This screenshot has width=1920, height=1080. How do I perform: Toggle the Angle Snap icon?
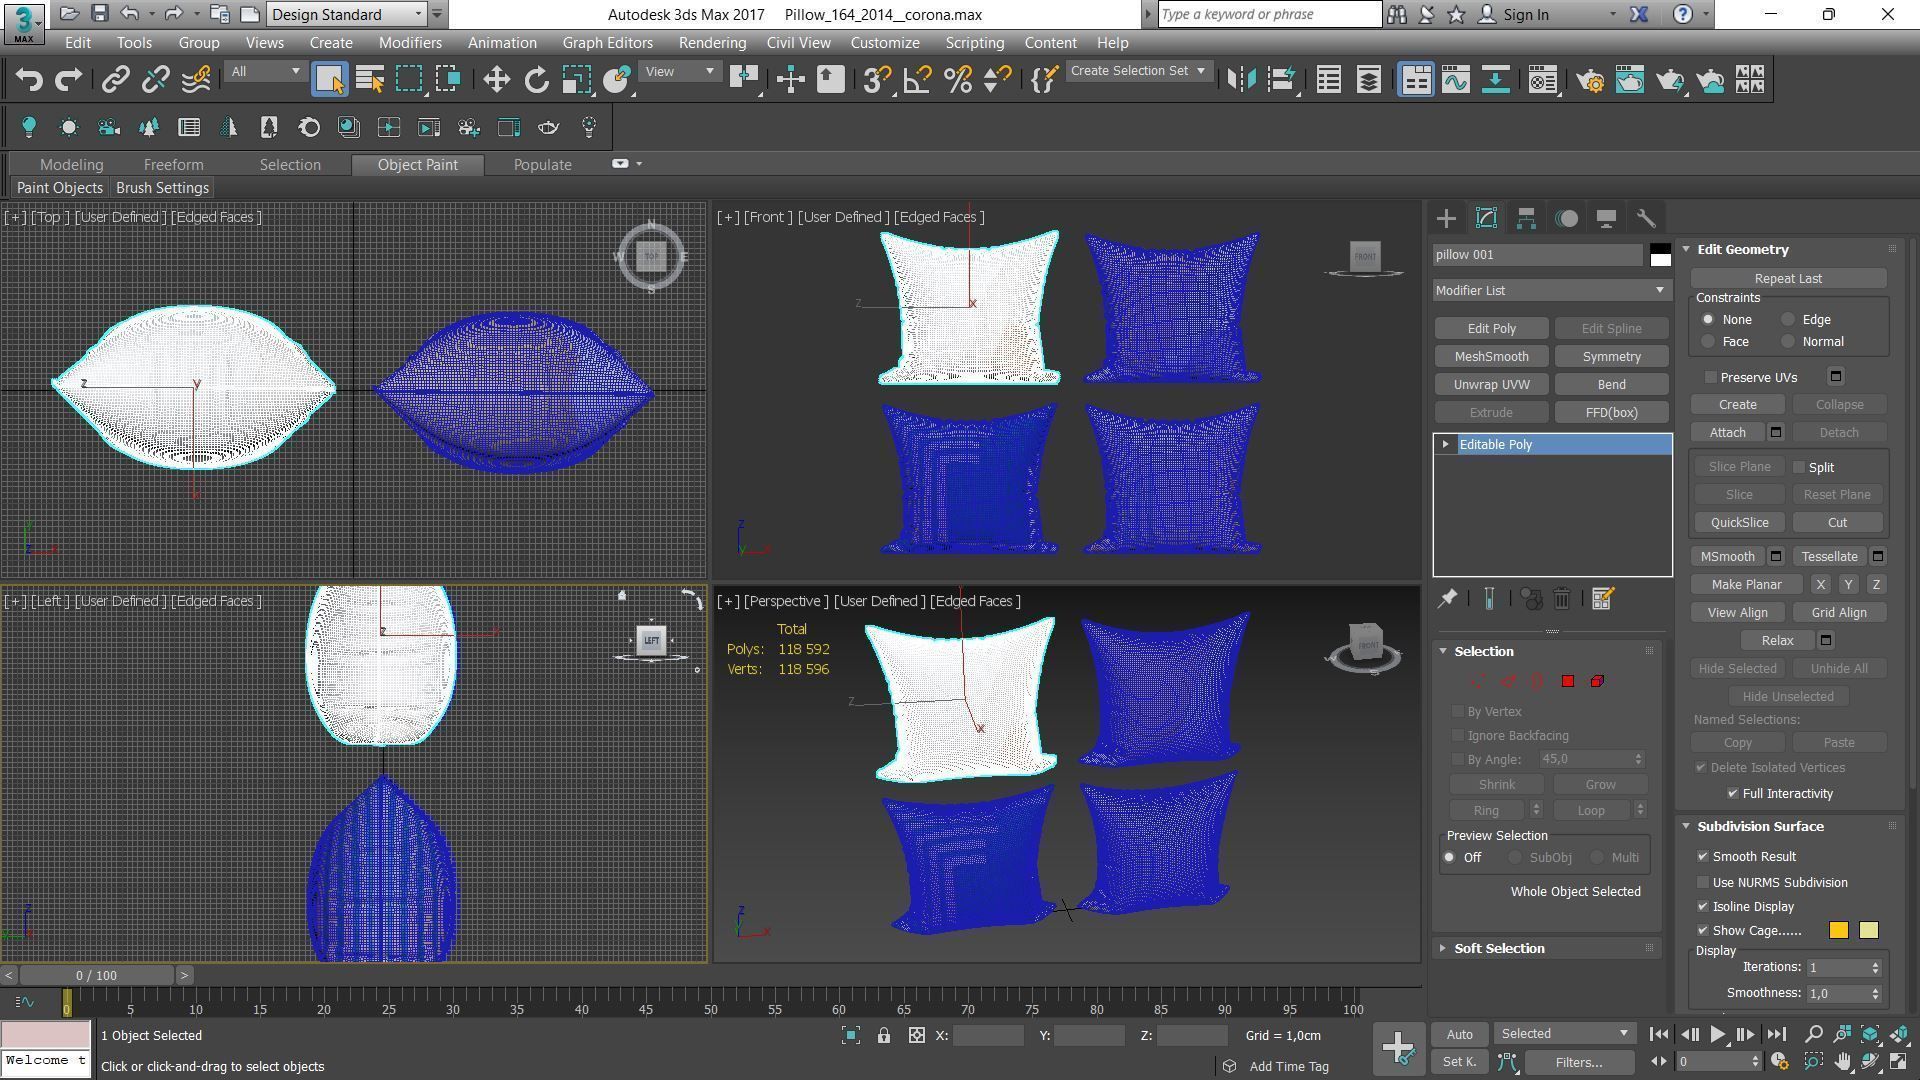(x=917, y=80)
